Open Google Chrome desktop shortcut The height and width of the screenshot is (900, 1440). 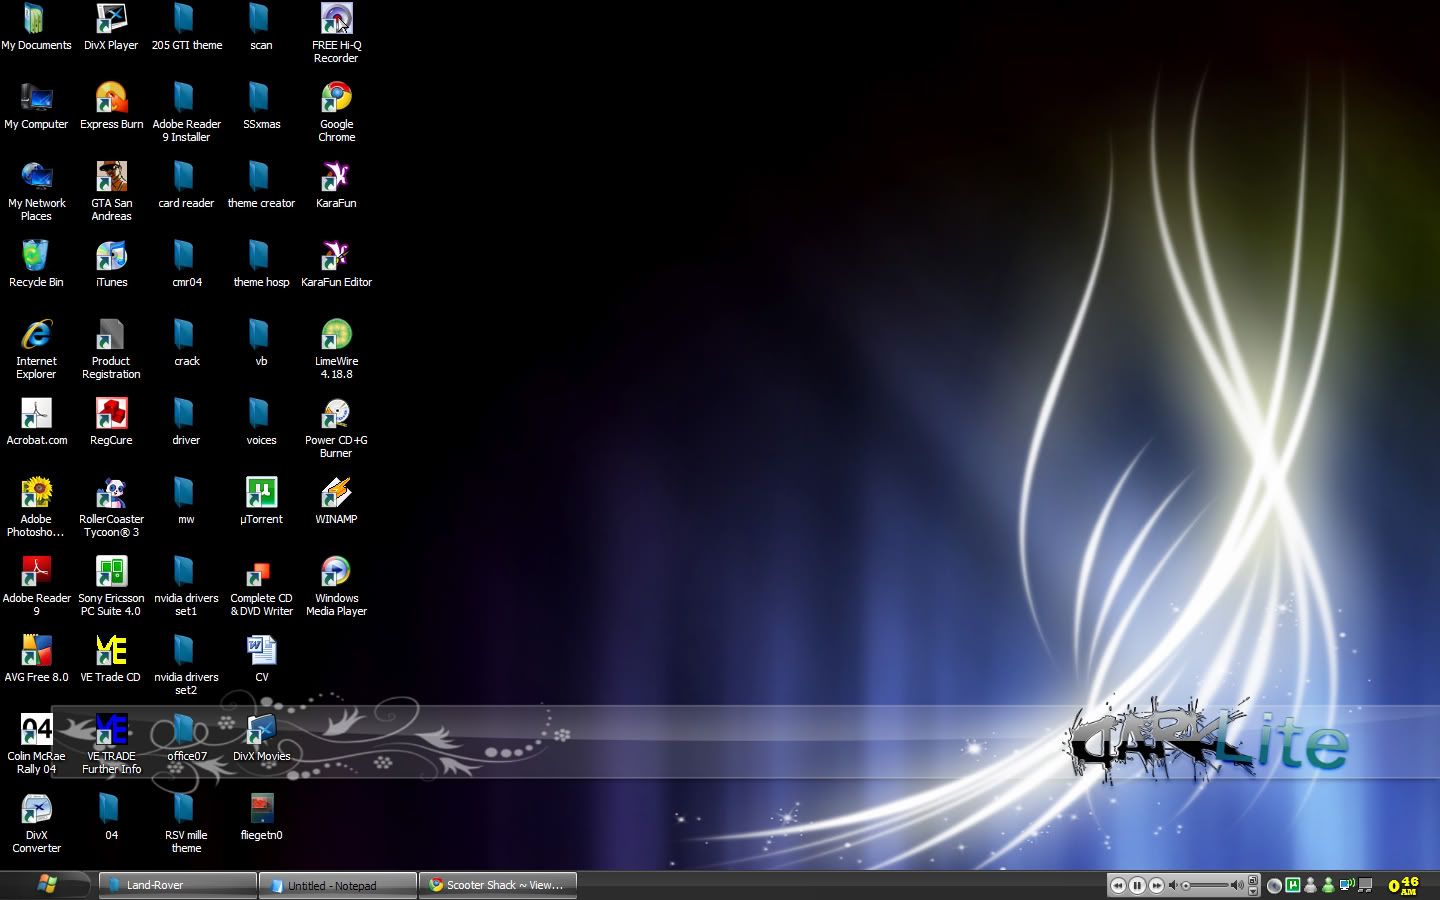(x=336, y=98)
